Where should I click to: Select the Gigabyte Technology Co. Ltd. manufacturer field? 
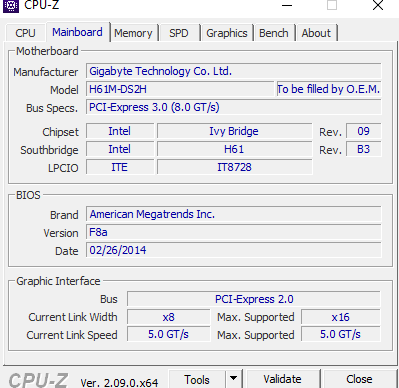(234, 71)
